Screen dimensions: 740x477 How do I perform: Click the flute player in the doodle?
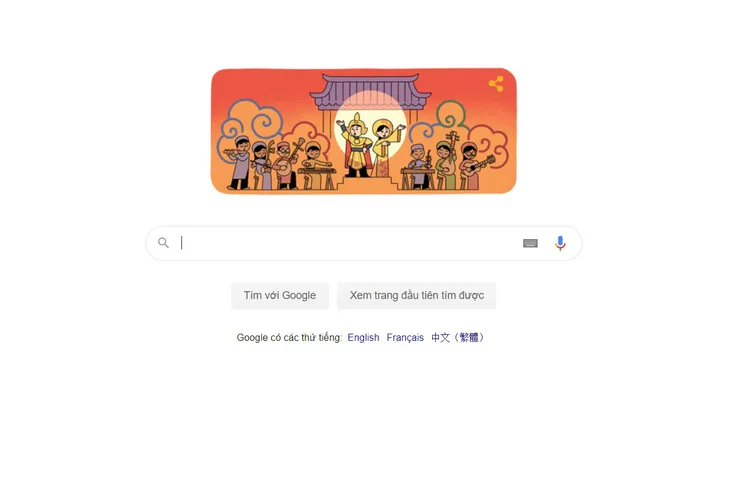[240, 163]
